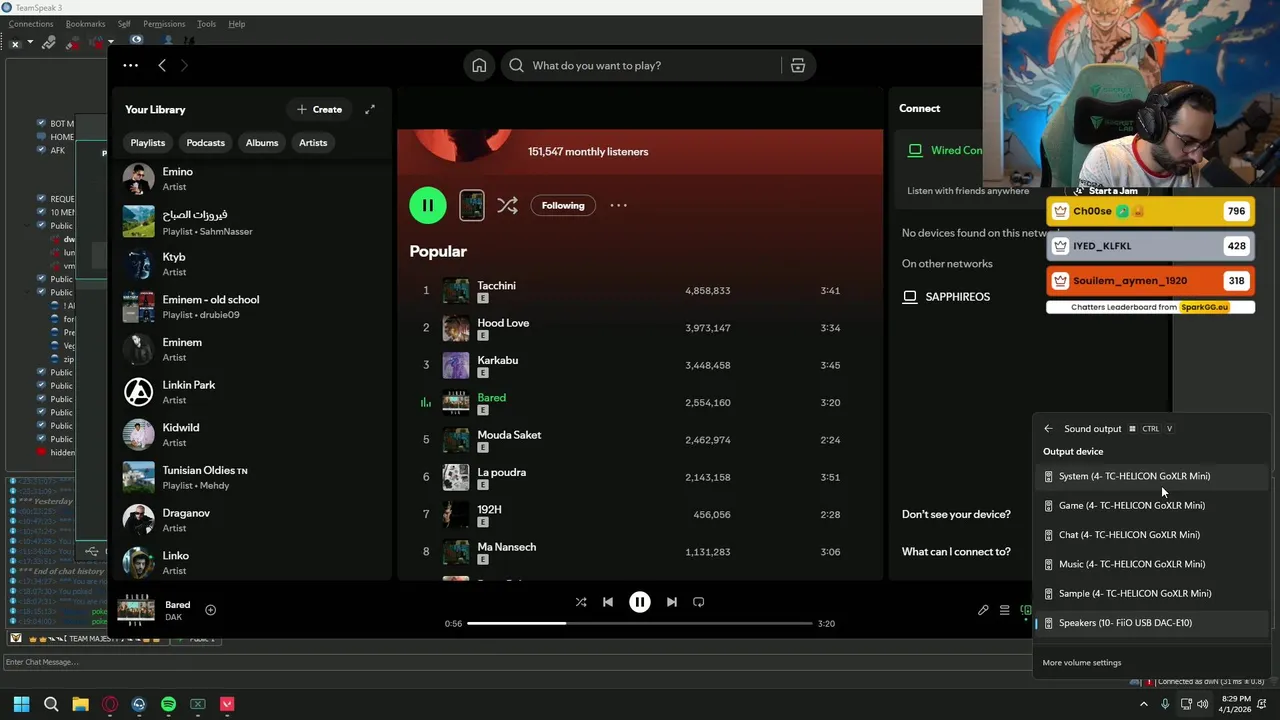Open More volume settings

coord(1082,663)
